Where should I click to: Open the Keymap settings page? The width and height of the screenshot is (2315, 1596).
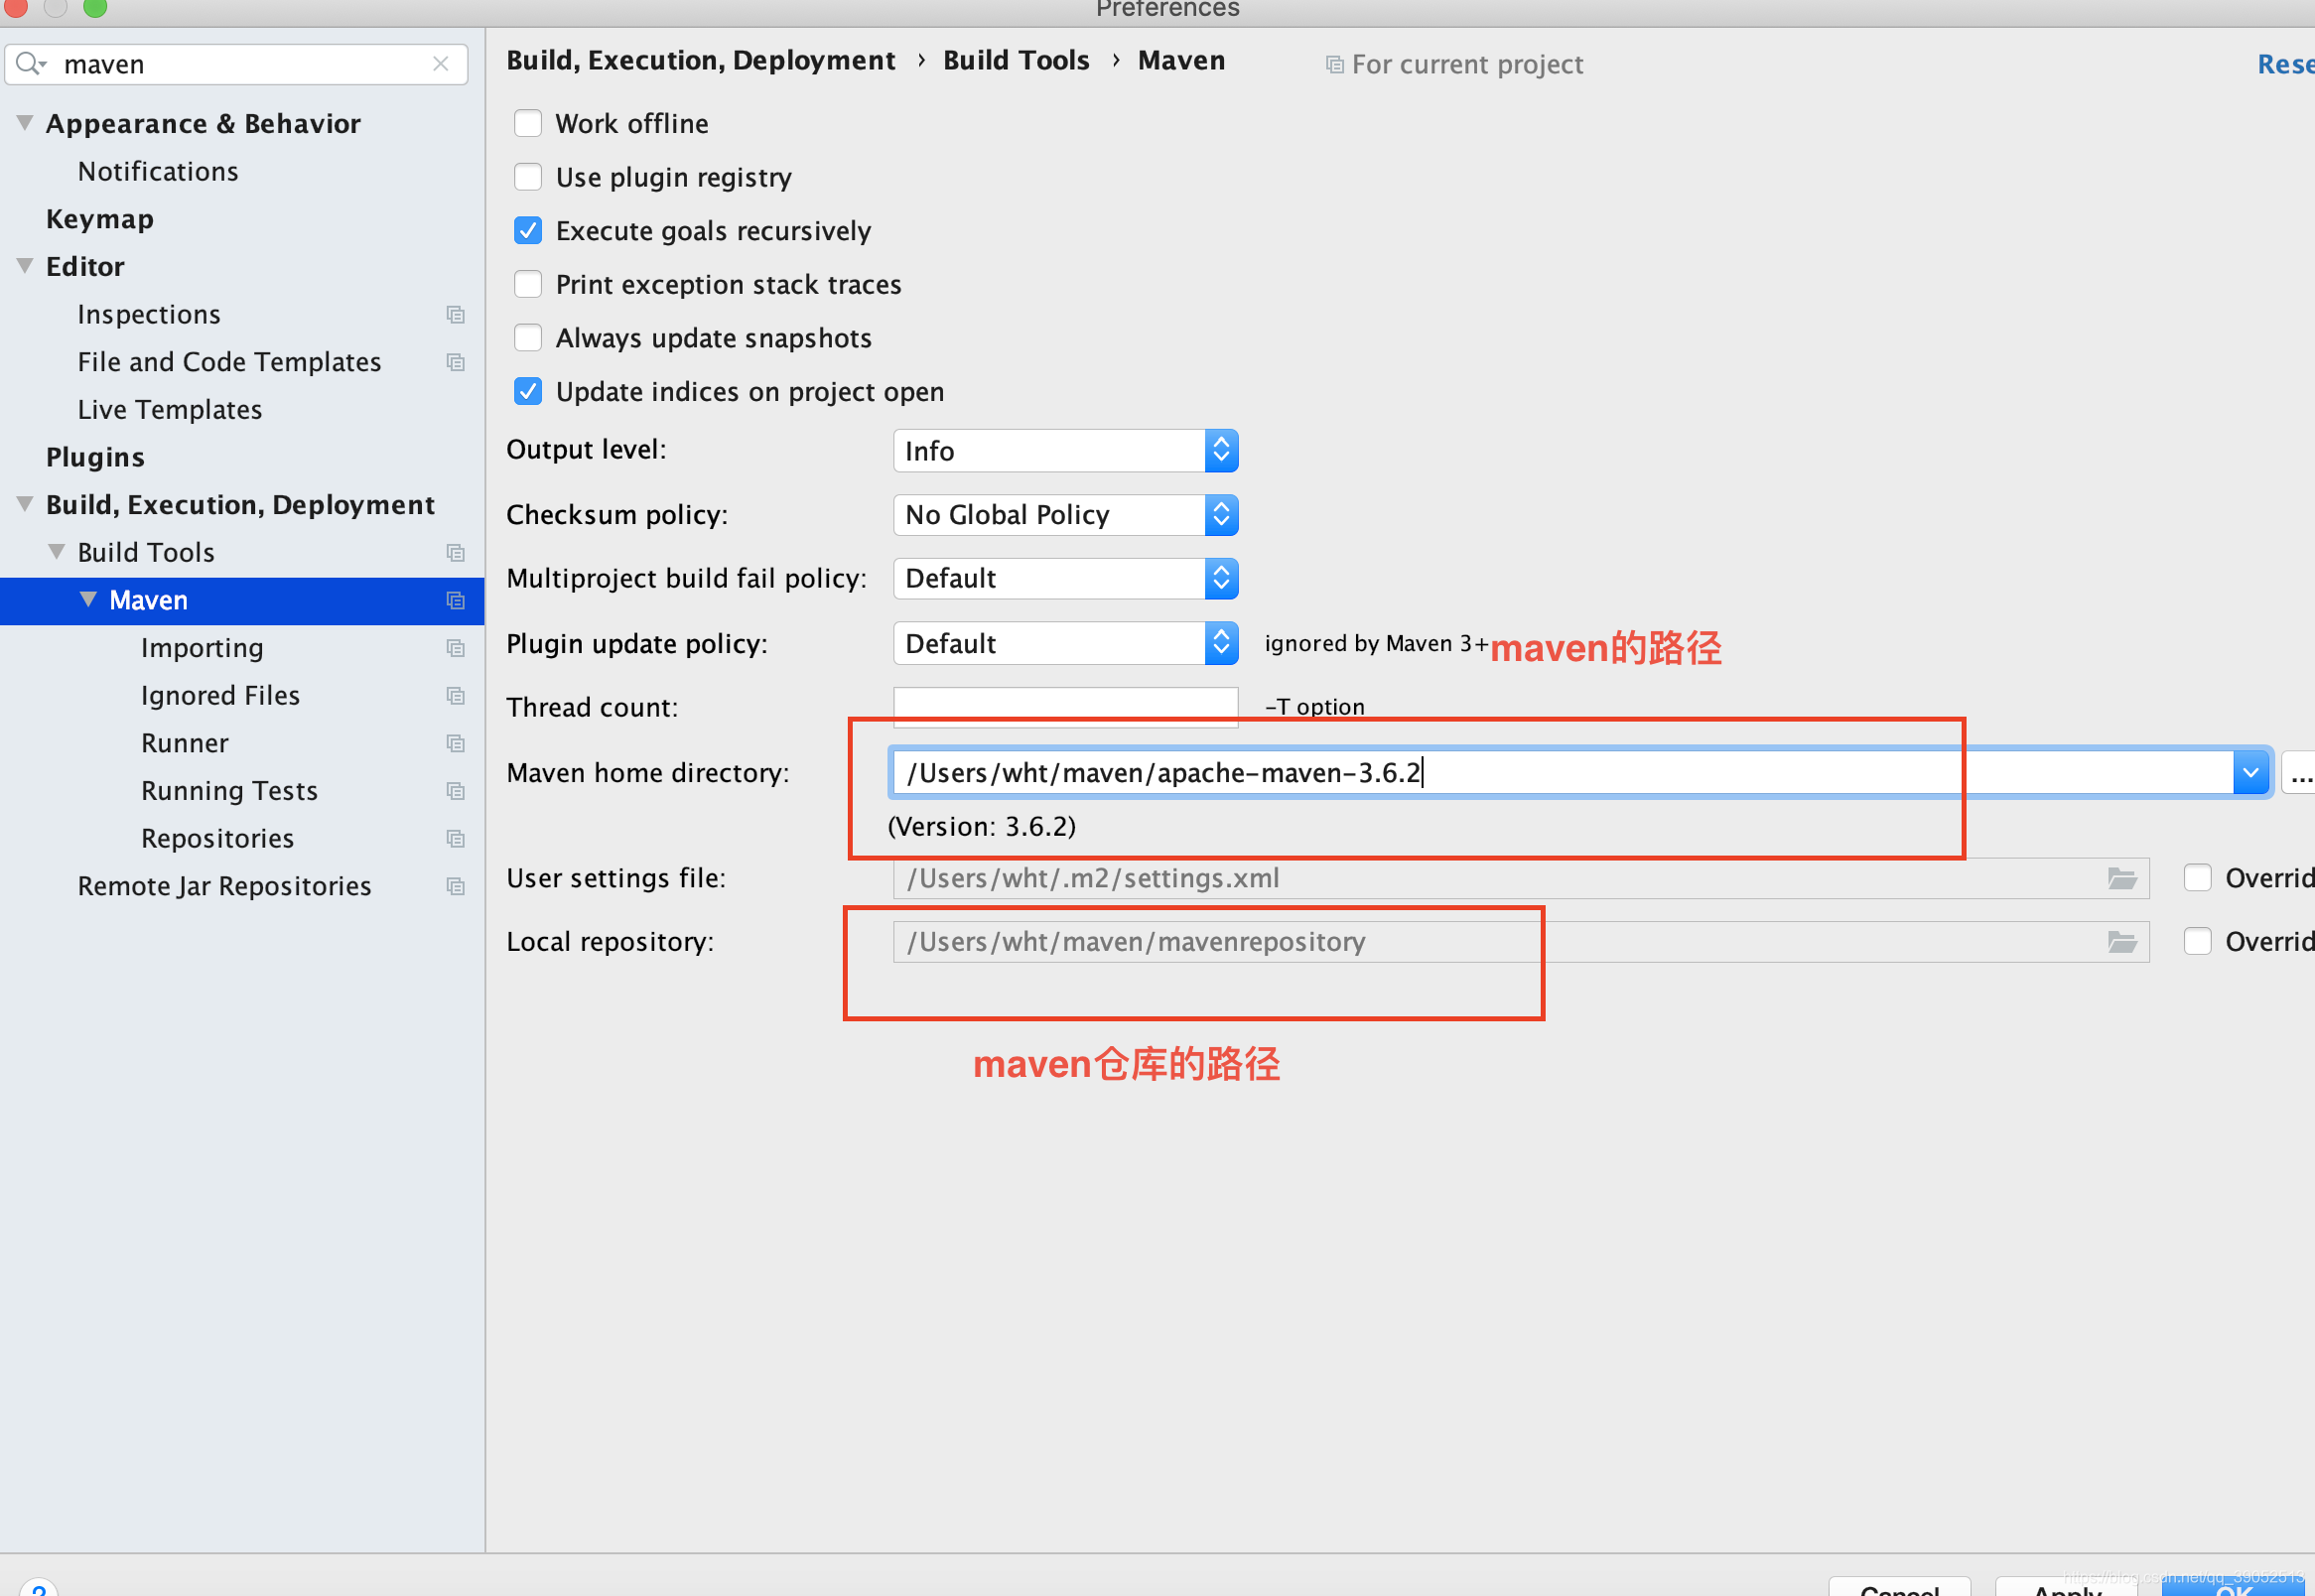tap(100, 219)
